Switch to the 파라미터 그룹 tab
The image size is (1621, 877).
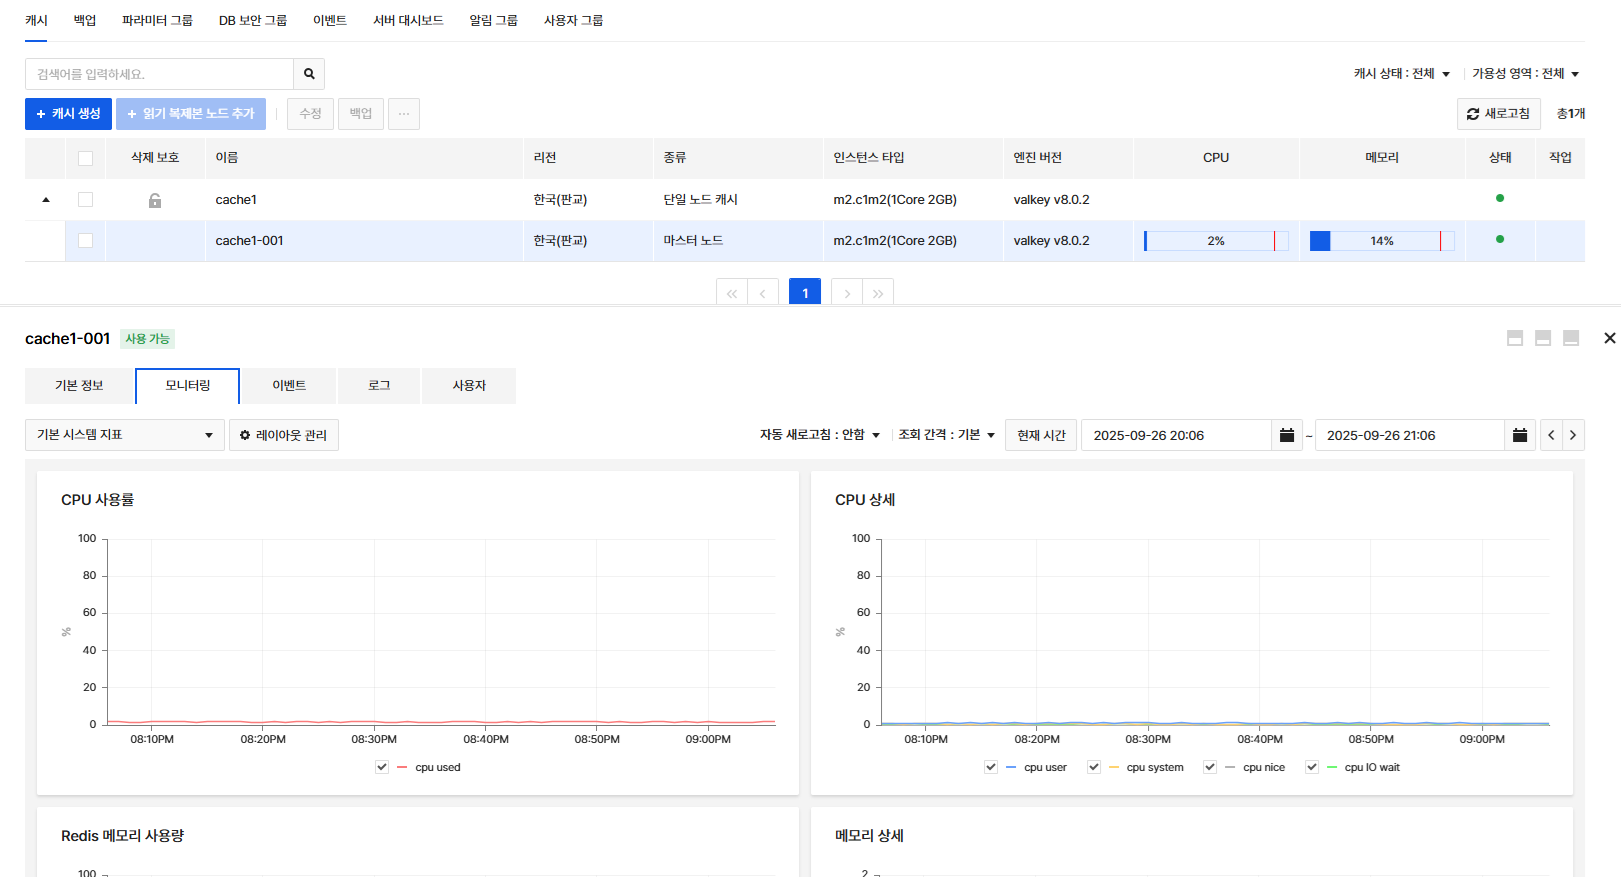point(157,20)
